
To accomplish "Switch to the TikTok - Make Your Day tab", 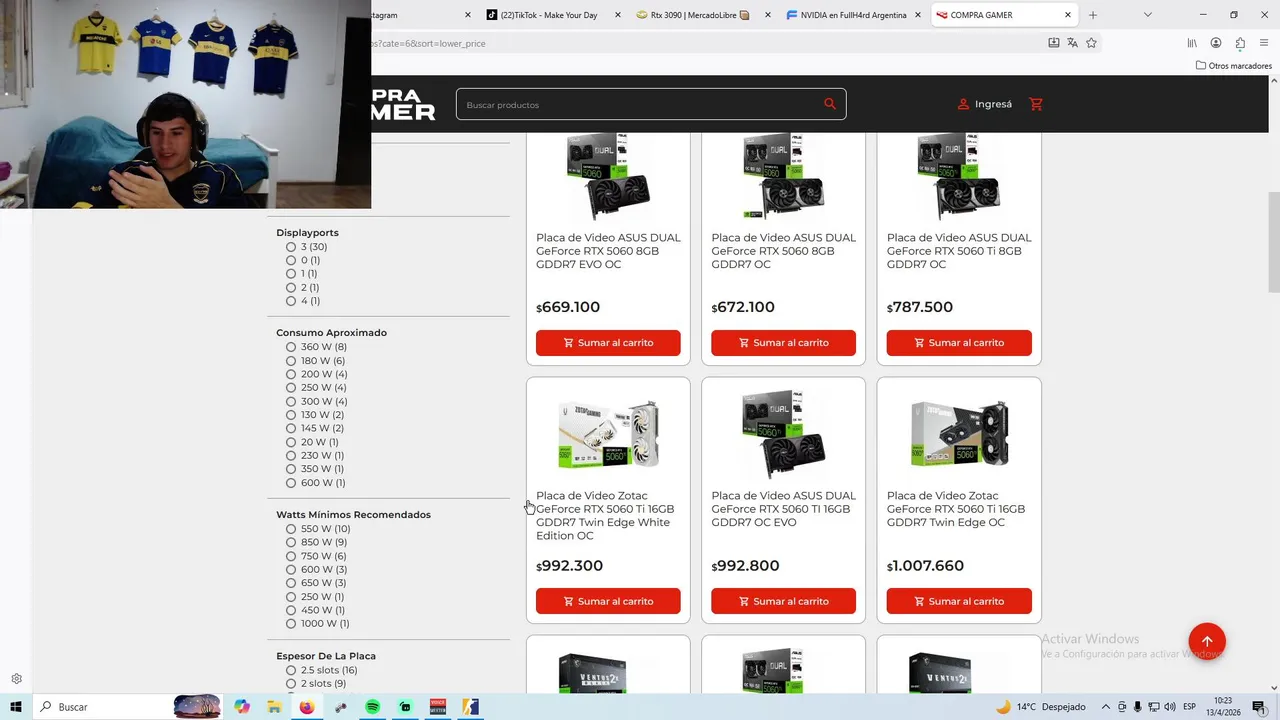I will click(551, 15).
